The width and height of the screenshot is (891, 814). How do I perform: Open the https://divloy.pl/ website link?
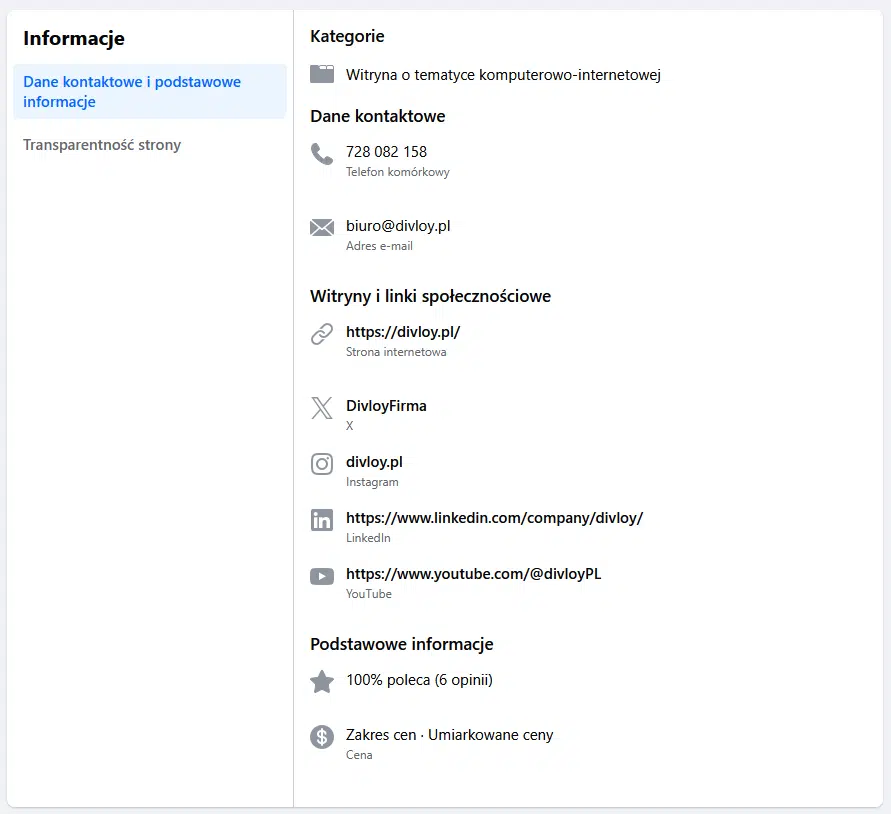pos(403,332)
